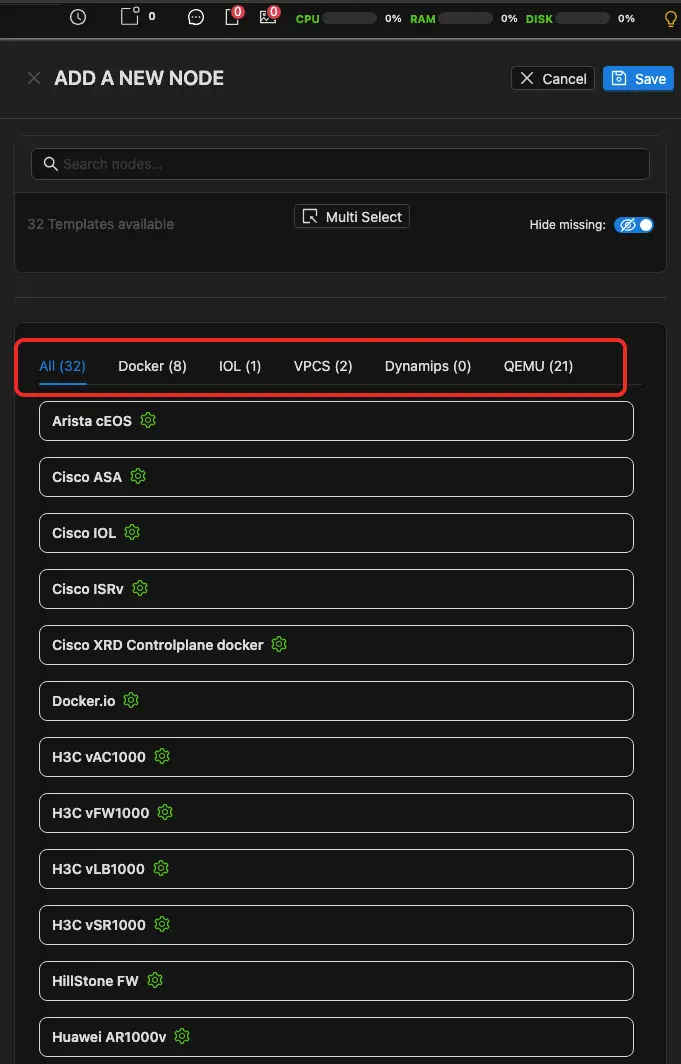This screenshot has width=681, height=1064.
Task: Toggle the Hide missing switch
Action: [x=634, y=225]
